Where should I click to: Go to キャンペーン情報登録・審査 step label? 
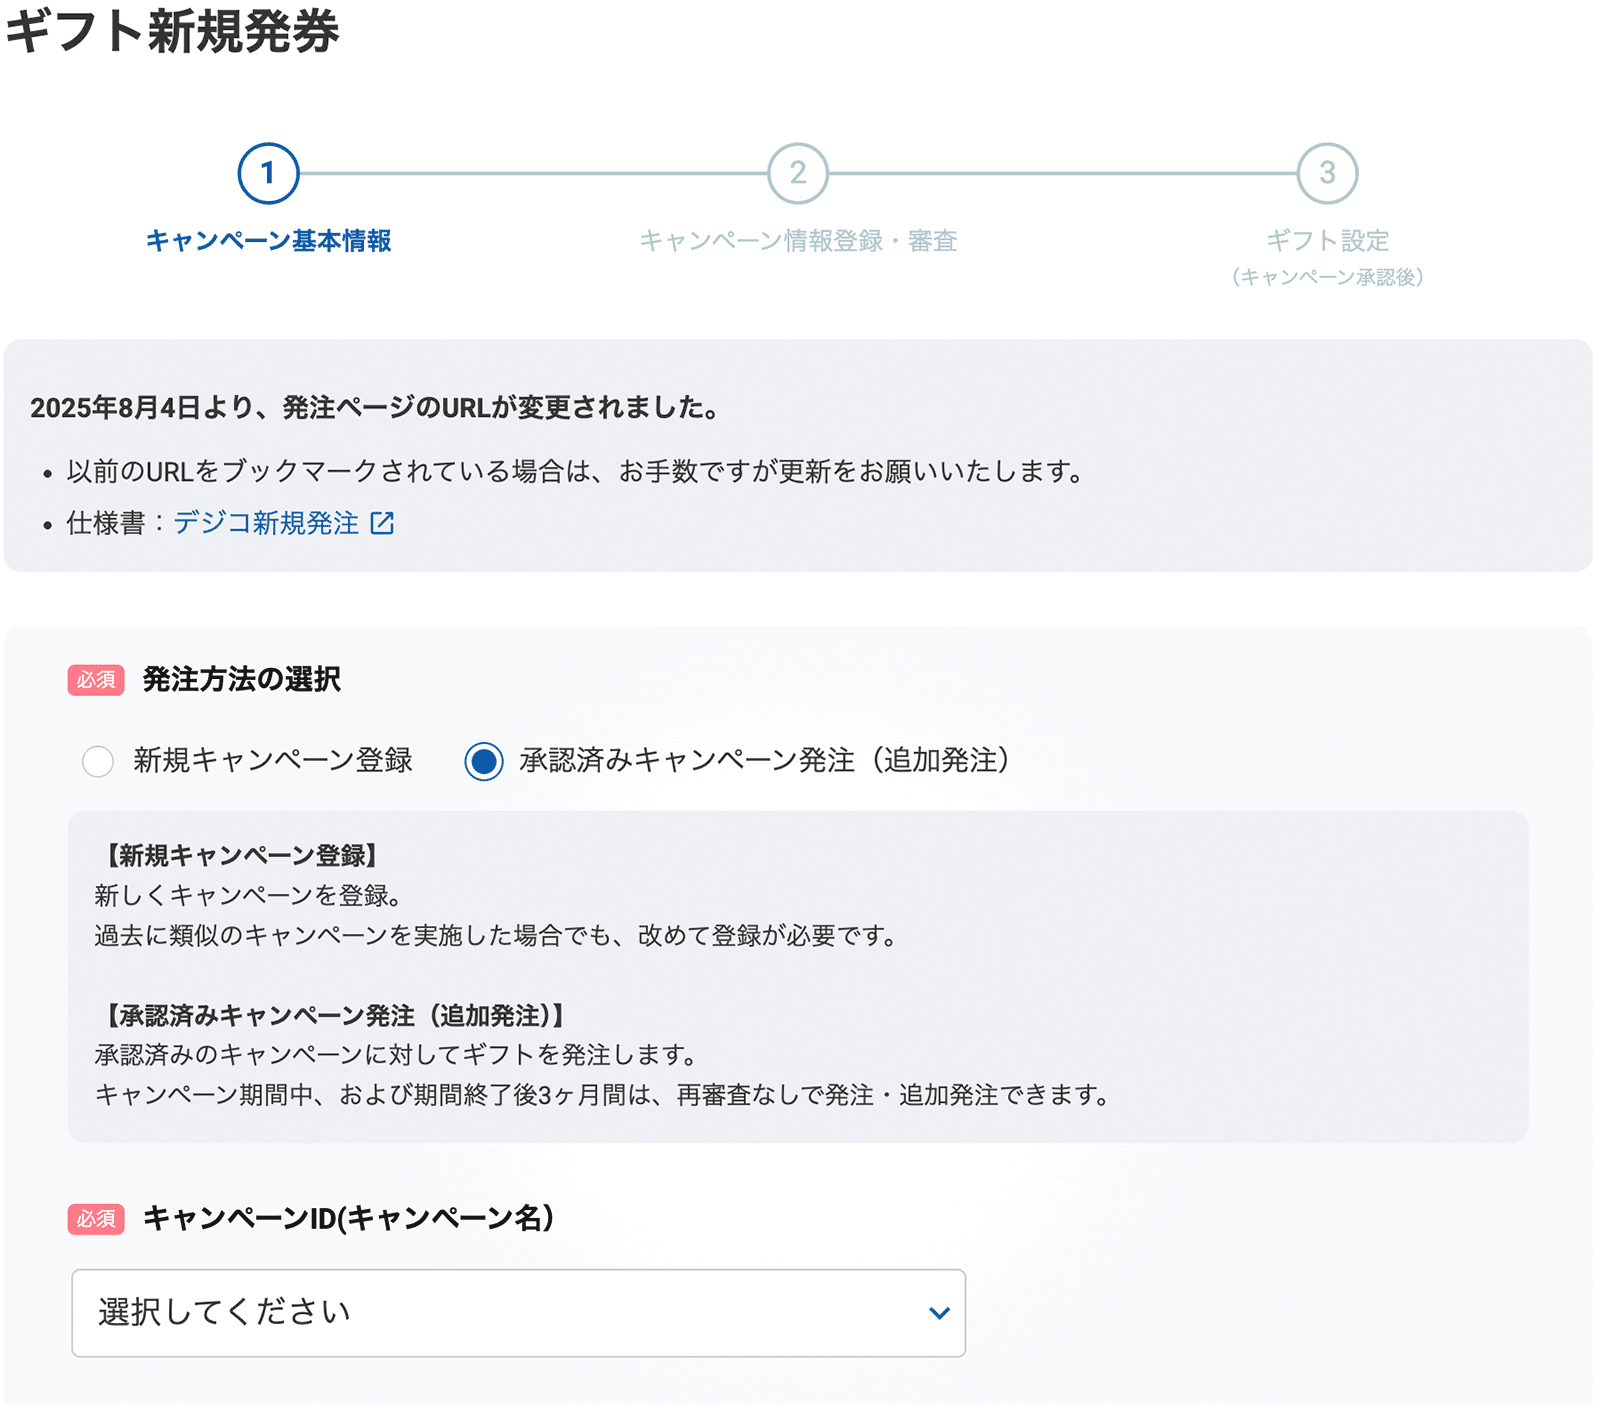click(x=798, y=241)
